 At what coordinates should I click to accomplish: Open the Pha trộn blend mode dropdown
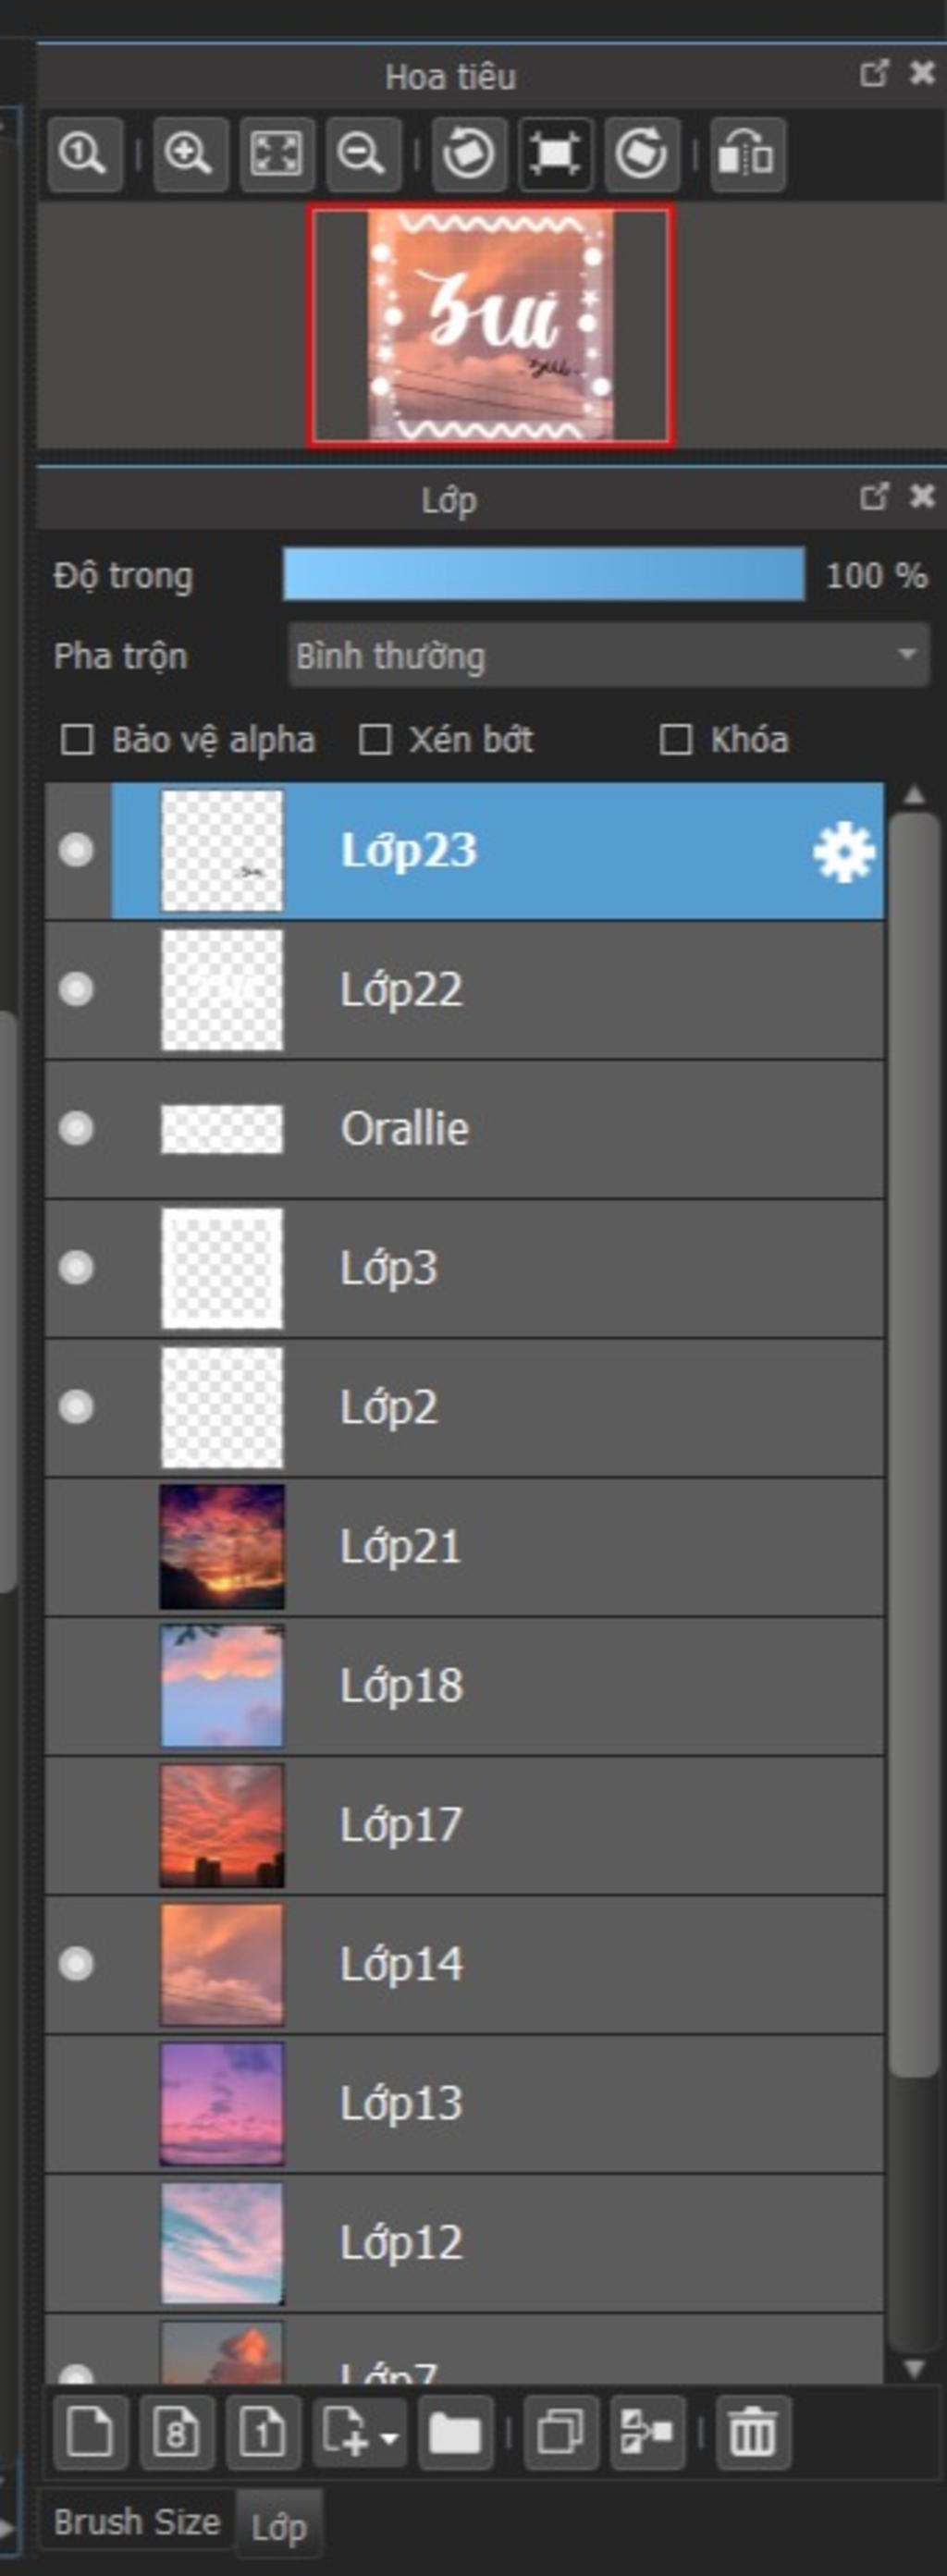point(609,655)
